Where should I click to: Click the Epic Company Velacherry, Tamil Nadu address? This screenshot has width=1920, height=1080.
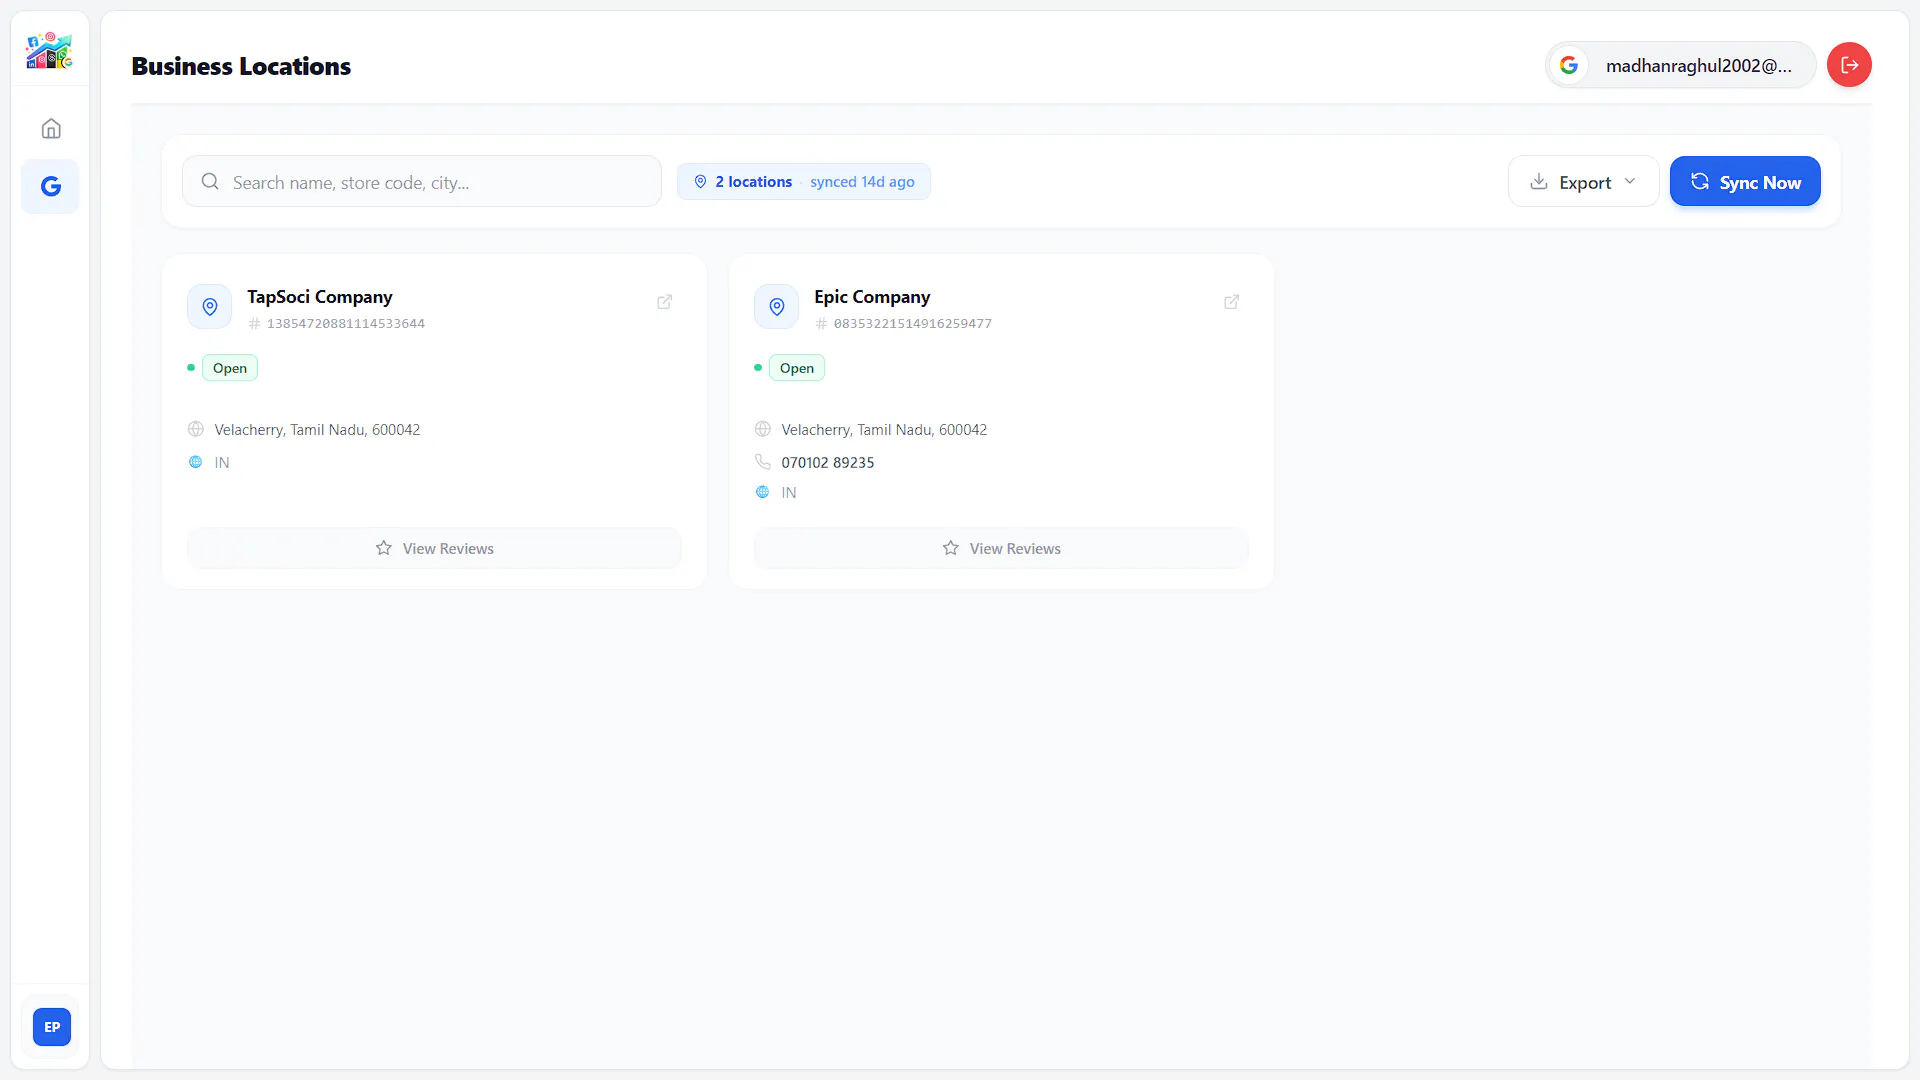(x=884, y=430)
